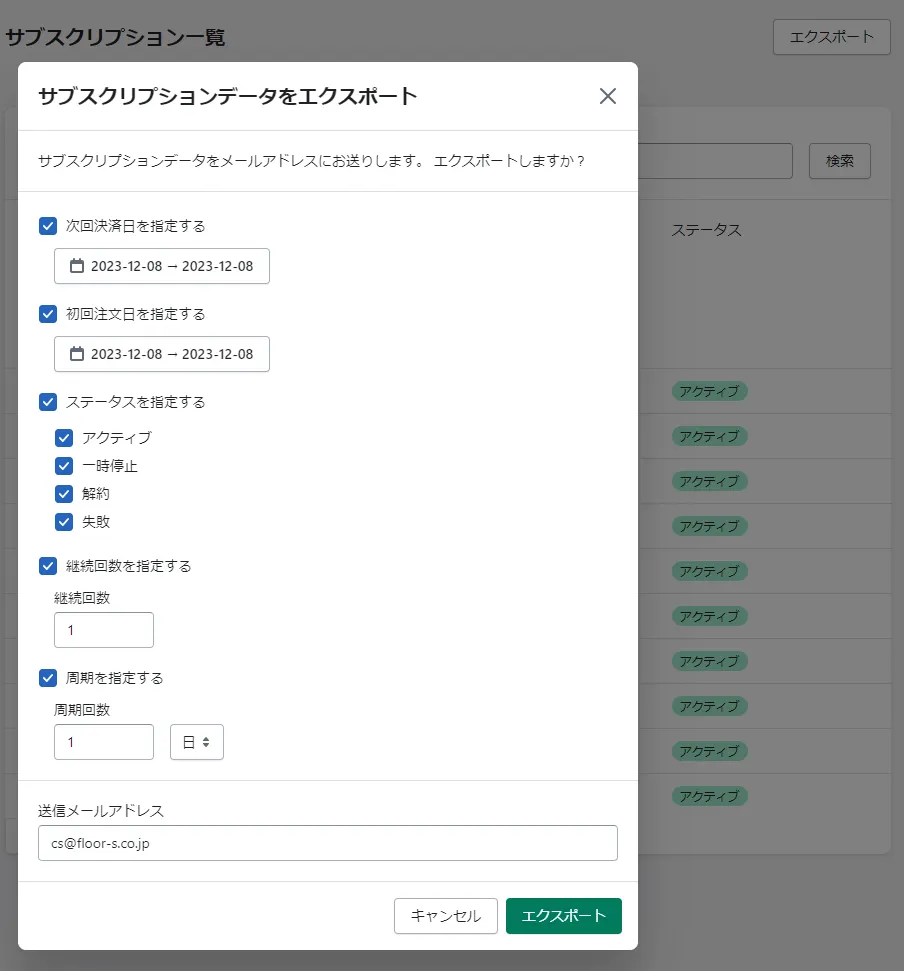Toggle 継続回数を指定する checkbox
This screenshot has width=904, height=971.
[48, 566]
